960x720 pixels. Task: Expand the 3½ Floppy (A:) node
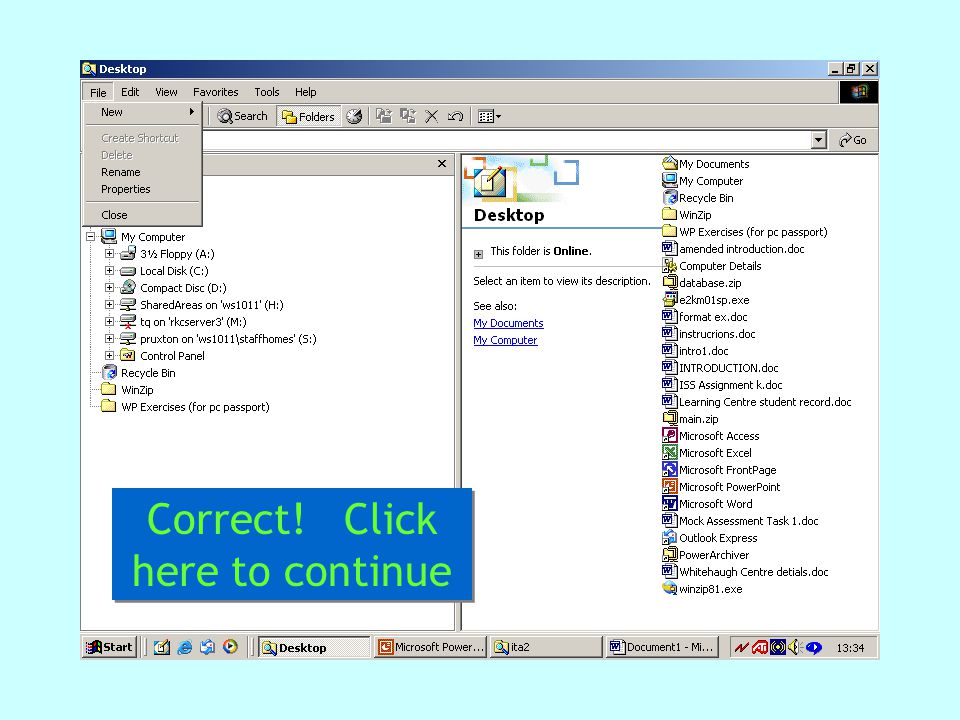(110, 253)
